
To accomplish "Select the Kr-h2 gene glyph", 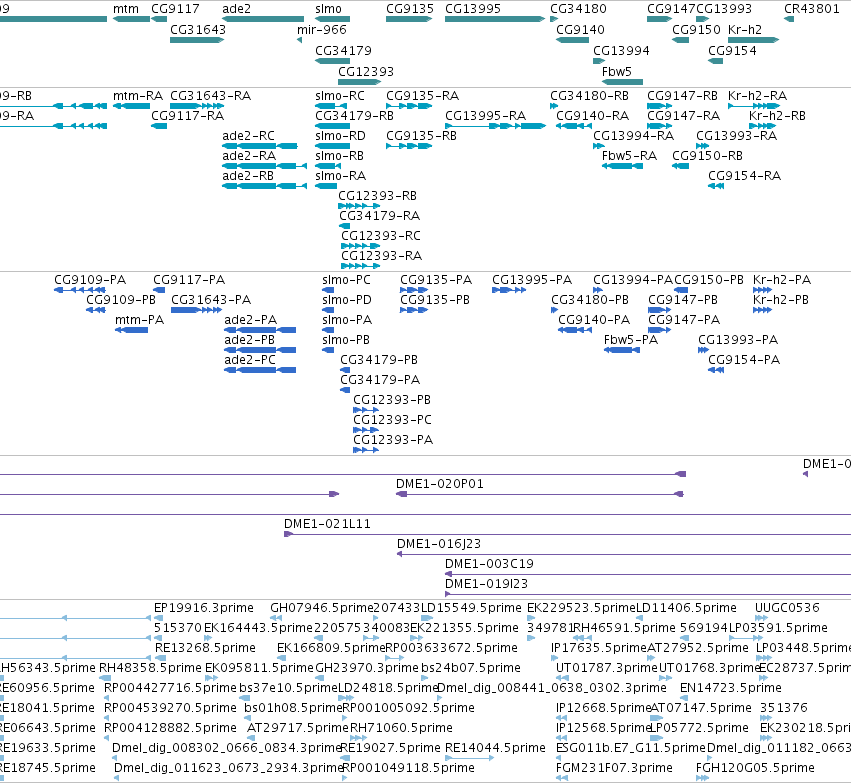I will [753, 40].
